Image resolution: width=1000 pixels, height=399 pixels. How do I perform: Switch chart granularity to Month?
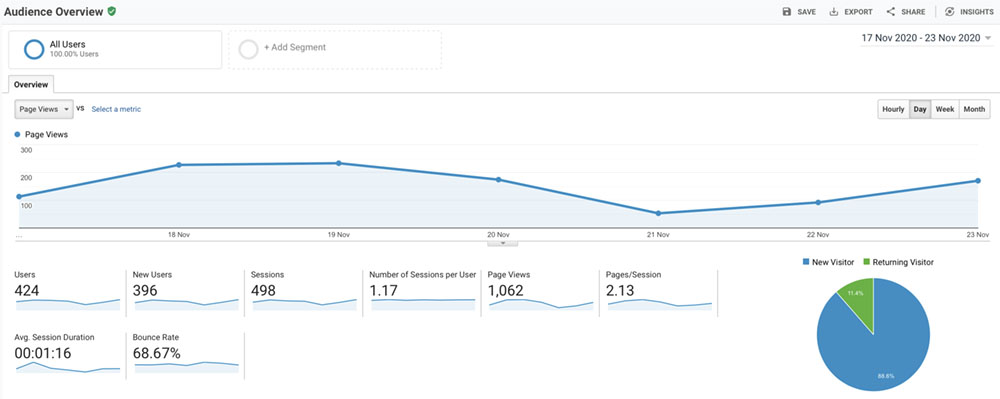[x=974, y=109]
